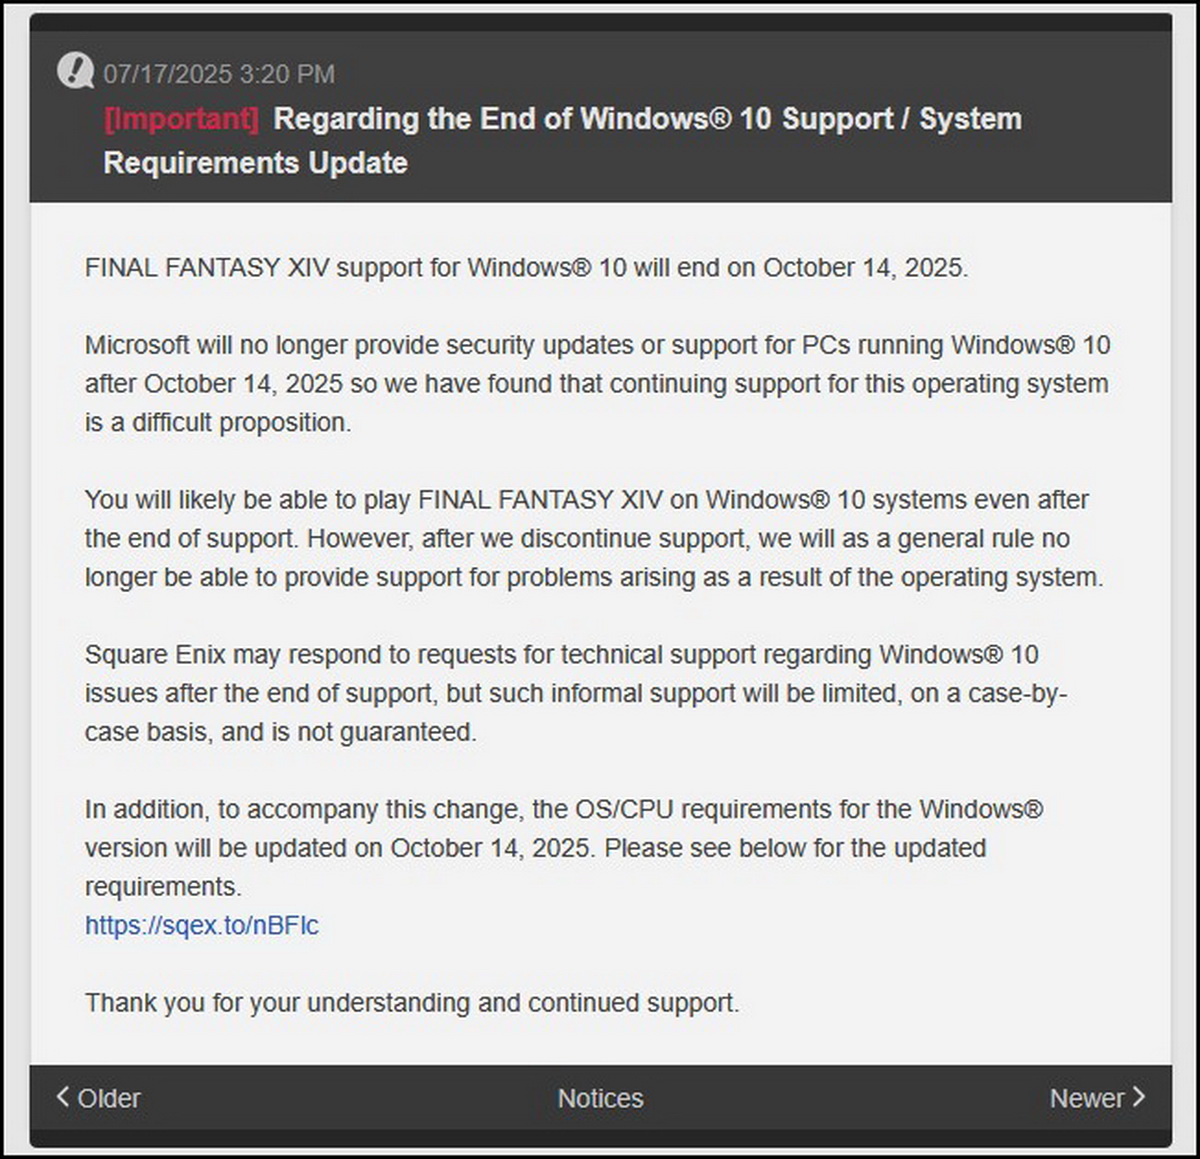Click the exclamation notice icon in header
This screenshot has height=1159, width=1200.
coord(75,71)
